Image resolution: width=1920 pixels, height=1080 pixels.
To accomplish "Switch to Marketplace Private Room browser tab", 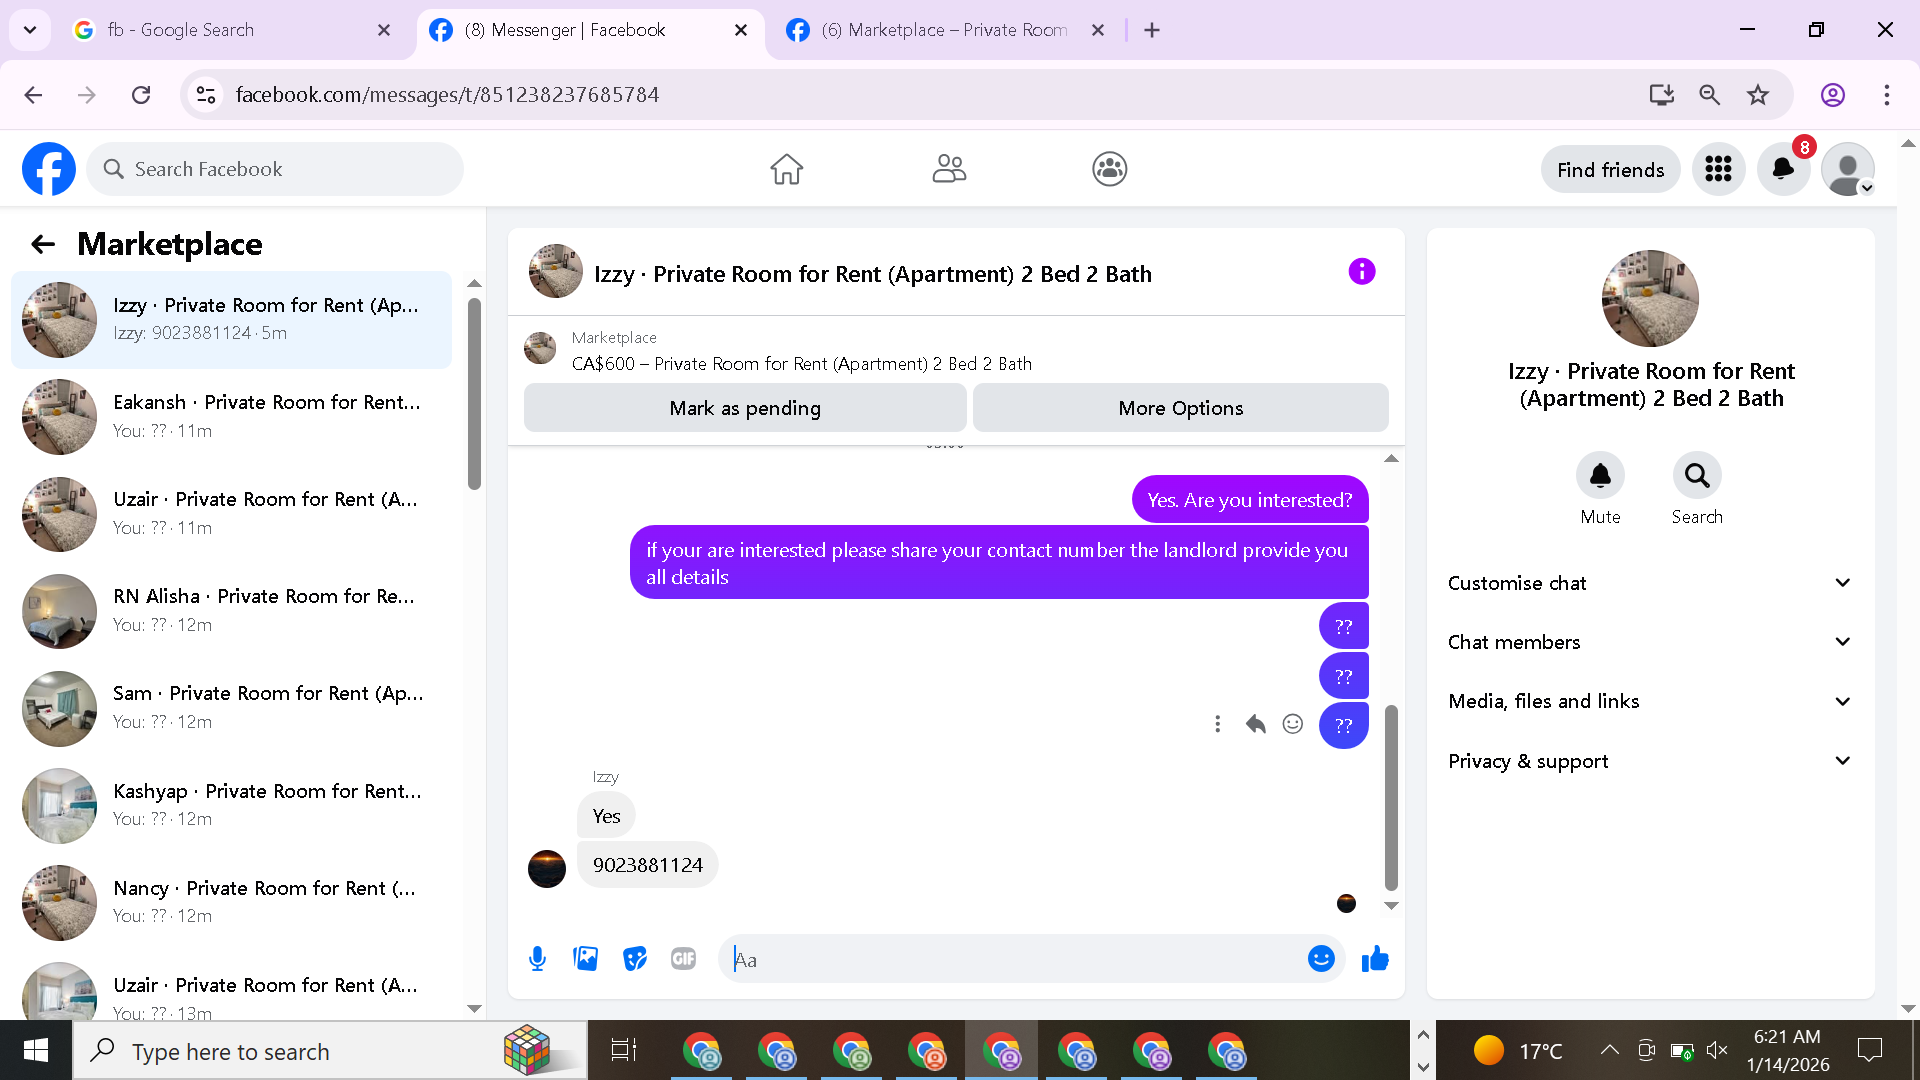I will (943, 30).
